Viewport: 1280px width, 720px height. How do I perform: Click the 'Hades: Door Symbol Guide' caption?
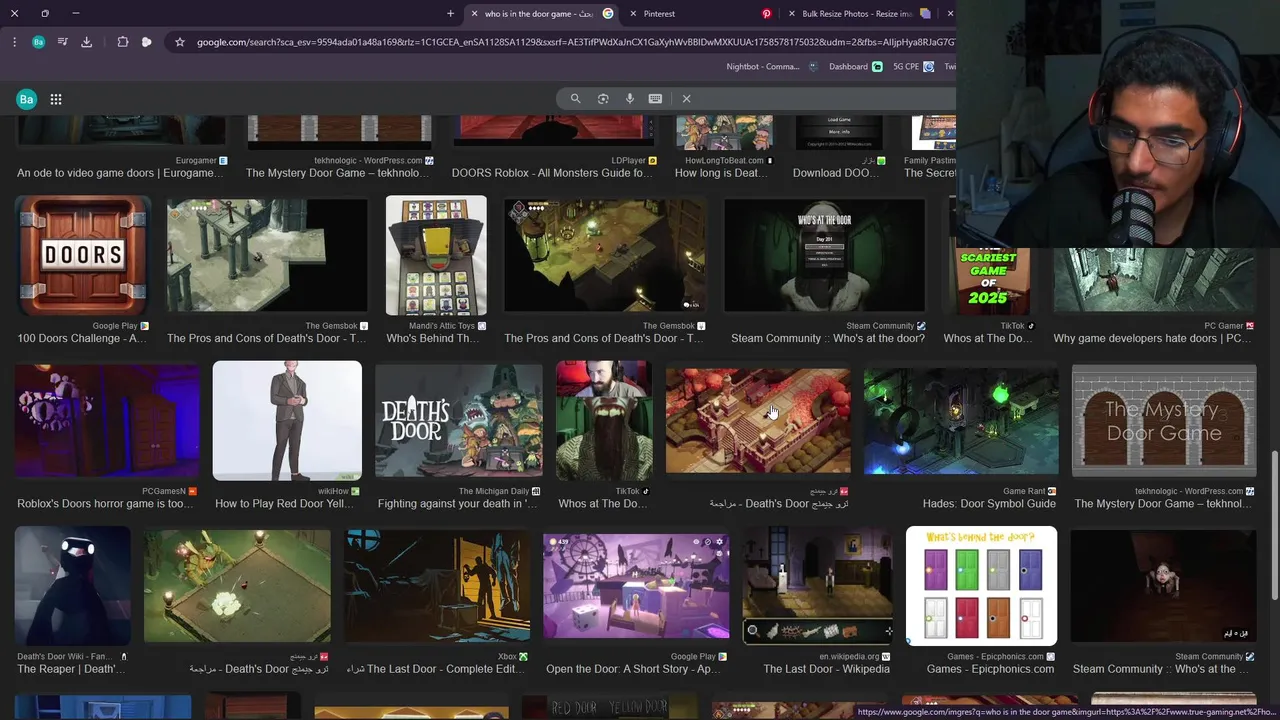tap(989, 504)
